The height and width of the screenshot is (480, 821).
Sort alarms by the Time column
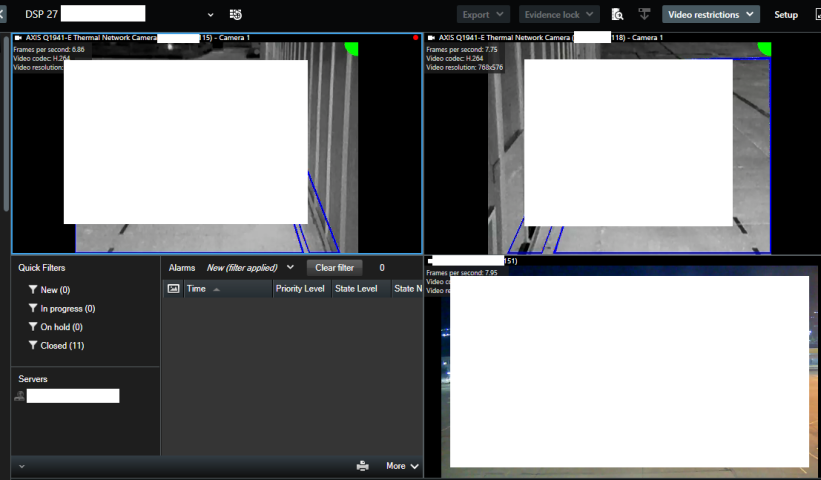click(x=197, y=288)
